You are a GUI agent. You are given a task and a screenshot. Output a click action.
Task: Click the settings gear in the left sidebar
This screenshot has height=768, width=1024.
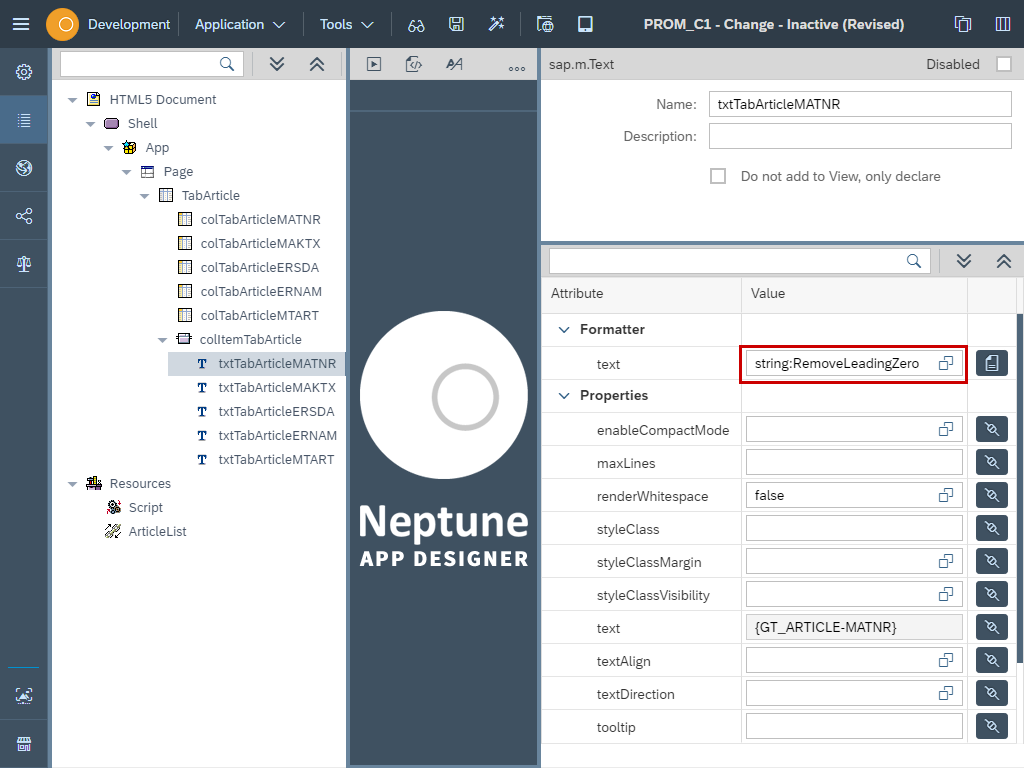(24, 71)
